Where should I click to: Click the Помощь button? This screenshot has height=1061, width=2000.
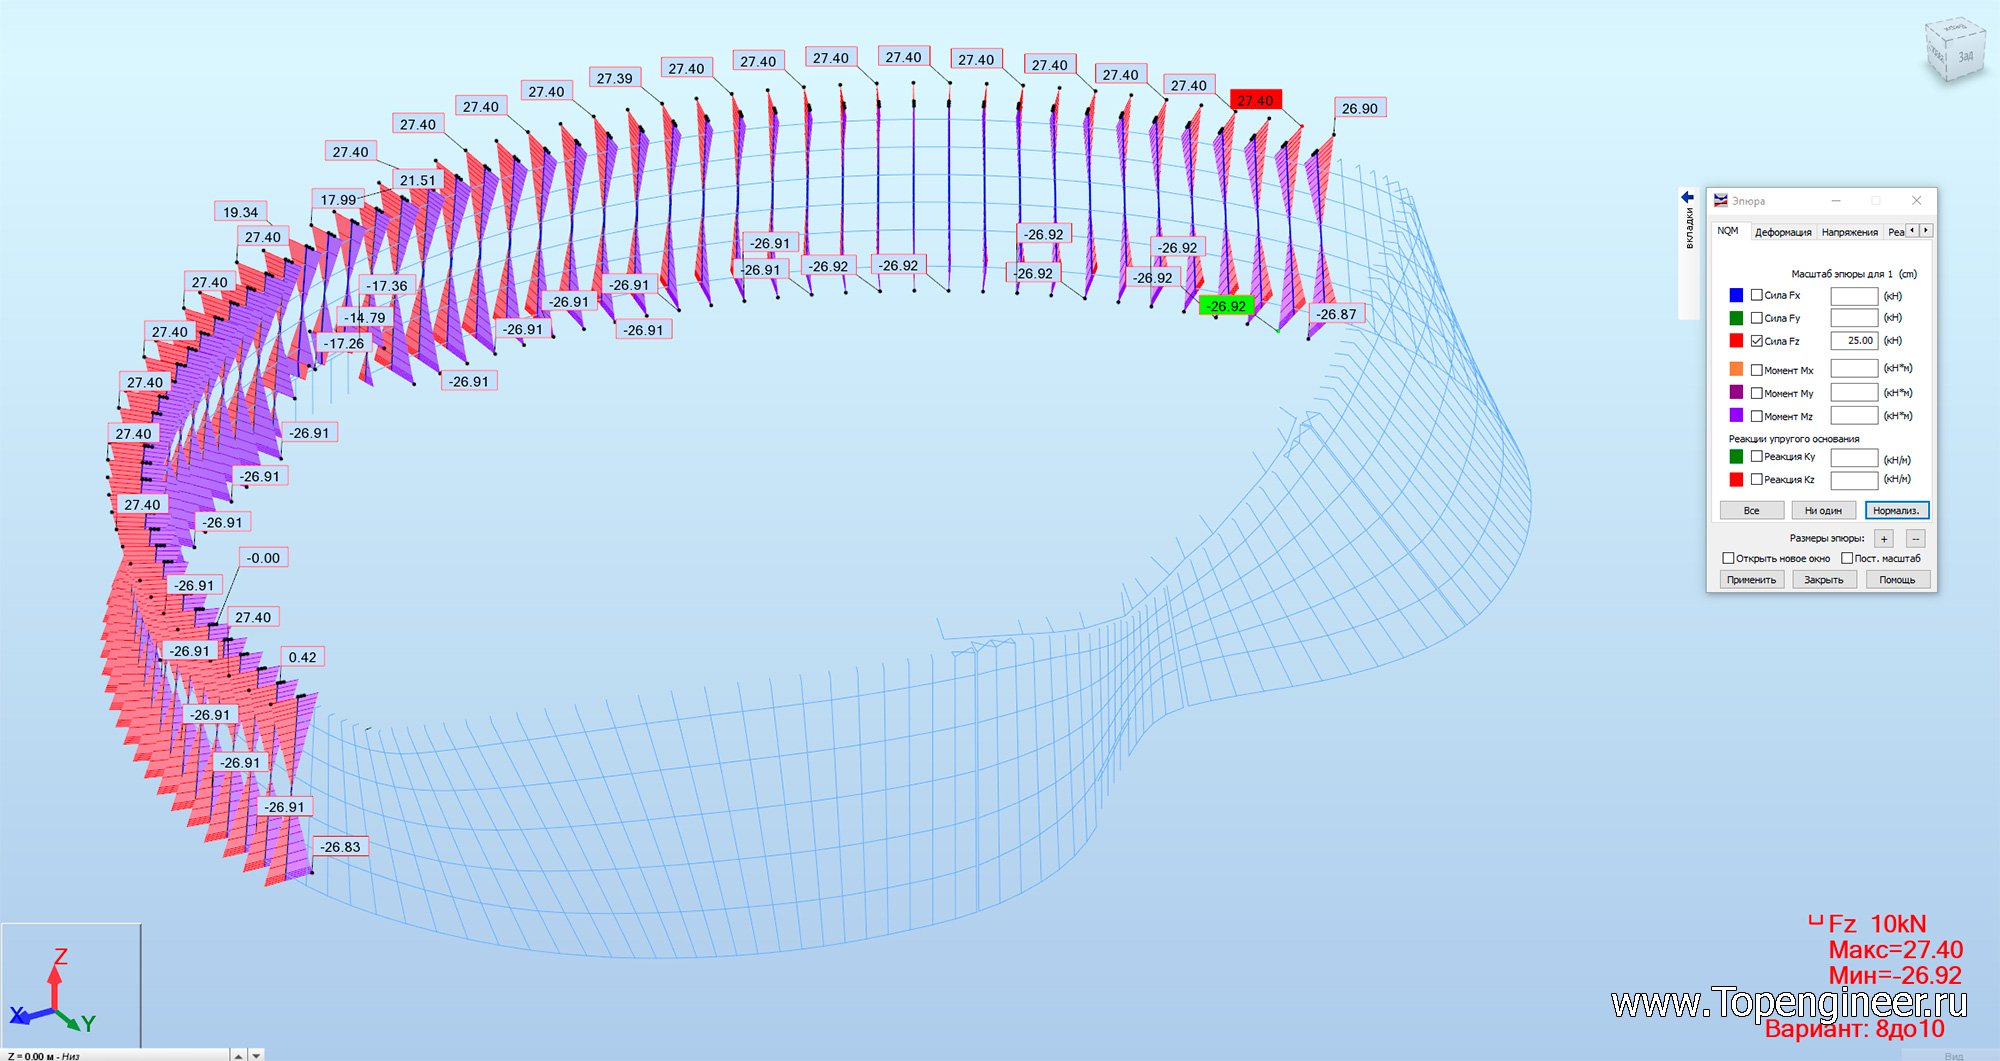(1896, 580)
